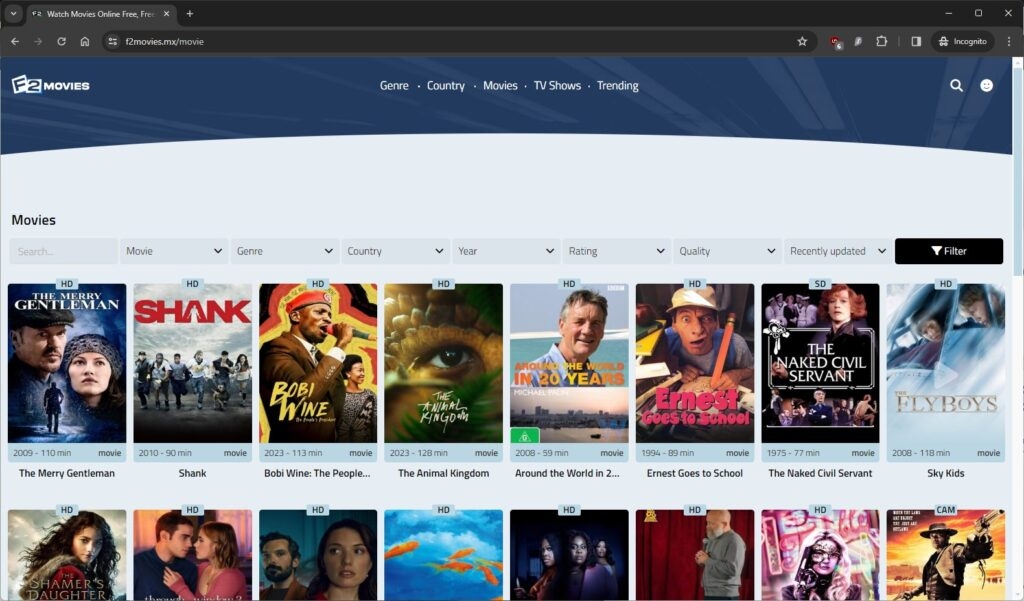The image size is (1024, 601).
Task: Open a new browser tab
Action: tap(189, 13)
